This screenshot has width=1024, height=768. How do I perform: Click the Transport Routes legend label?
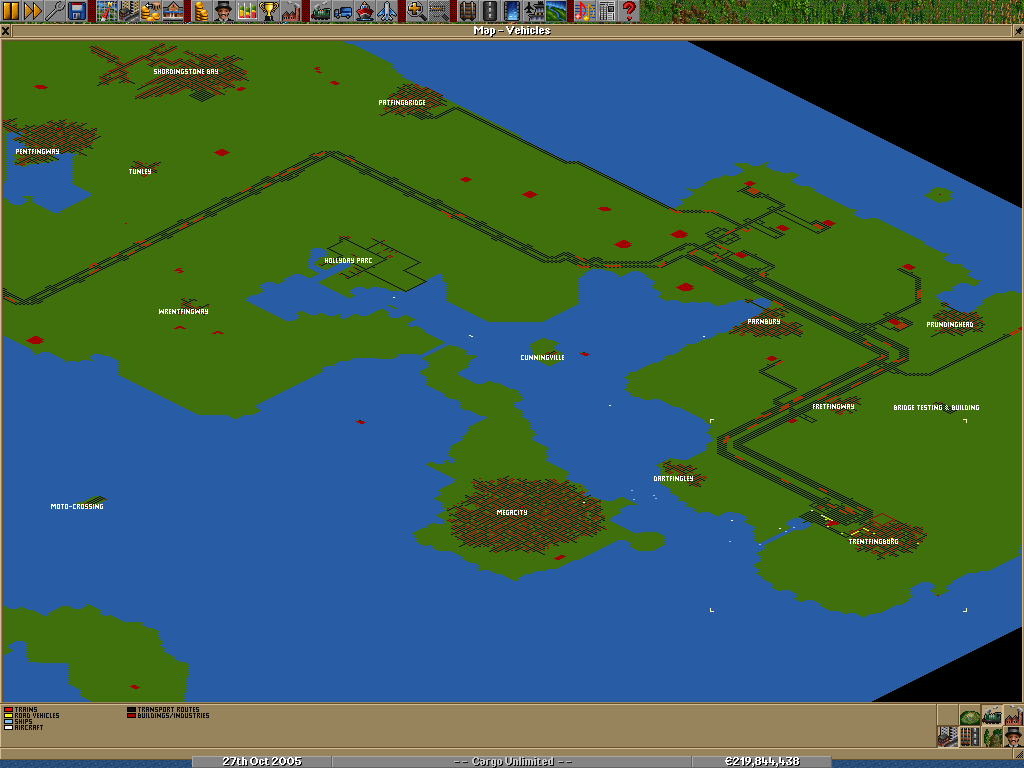click(168, 709)
